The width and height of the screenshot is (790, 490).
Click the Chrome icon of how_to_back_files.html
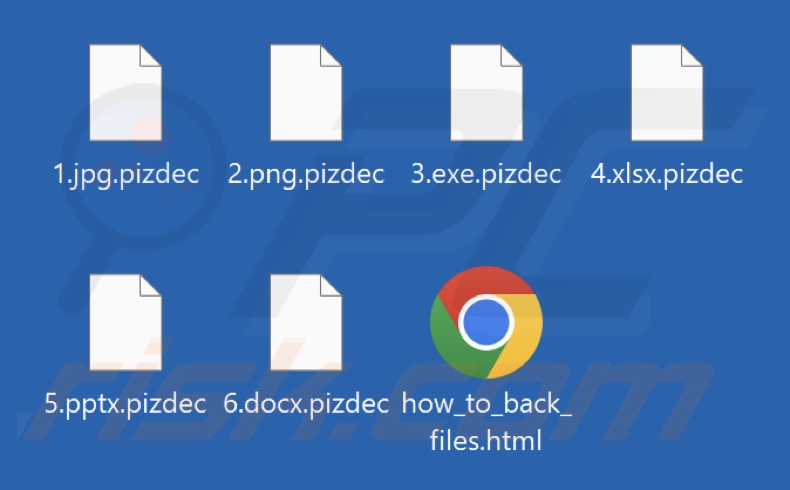pyautogui.click(x=486, y=322)
